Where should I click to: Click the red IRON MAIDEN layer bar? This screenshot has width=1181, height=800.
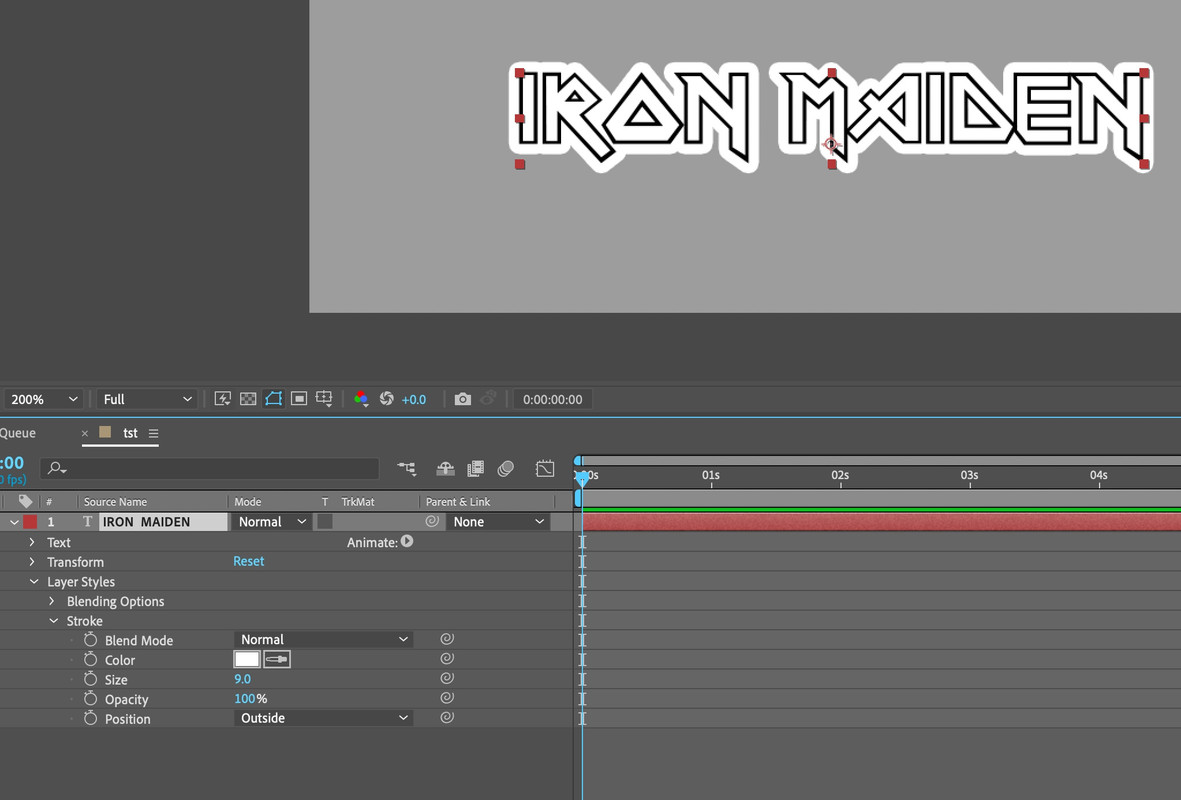(881, 521)
